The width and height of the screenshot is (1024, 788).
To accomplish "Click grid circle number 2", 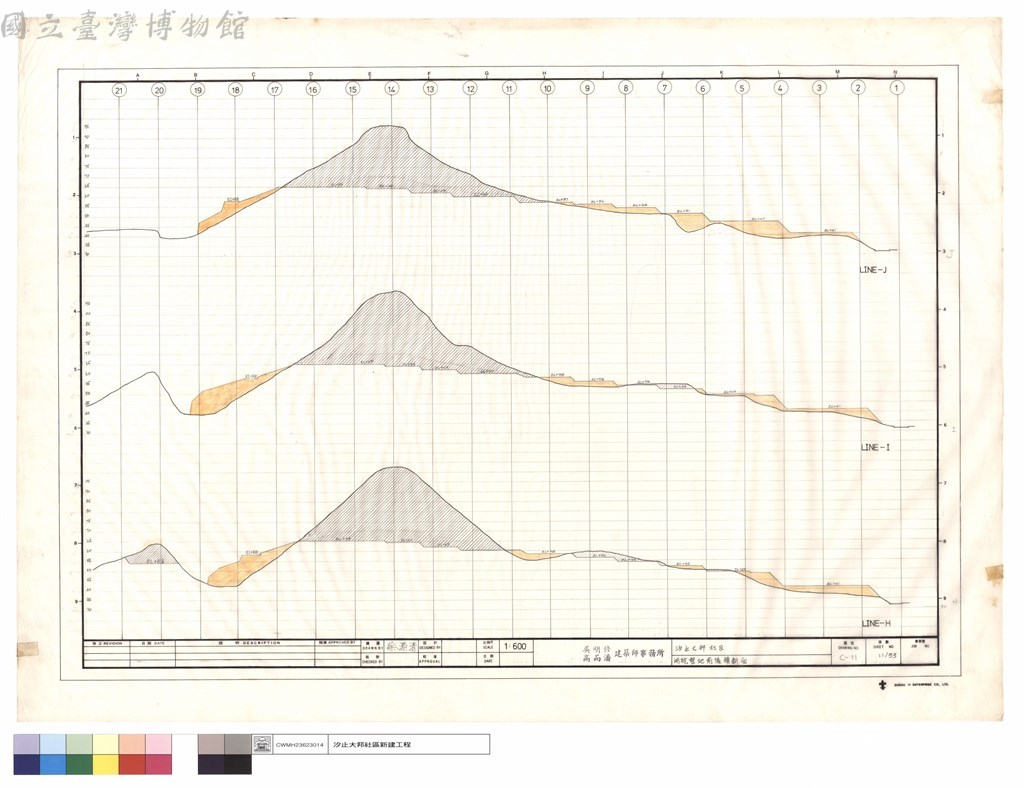I will [857, 87].
